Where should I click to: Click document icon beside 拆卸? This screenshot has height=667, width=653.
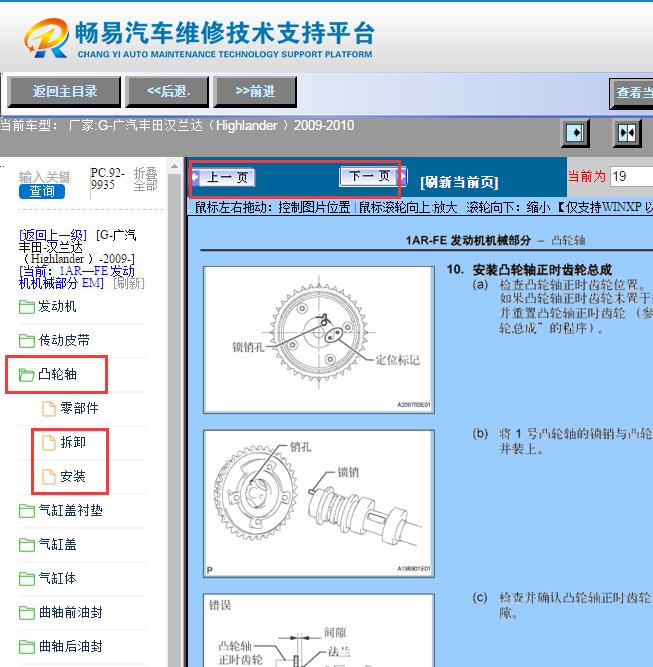[48, 443]
